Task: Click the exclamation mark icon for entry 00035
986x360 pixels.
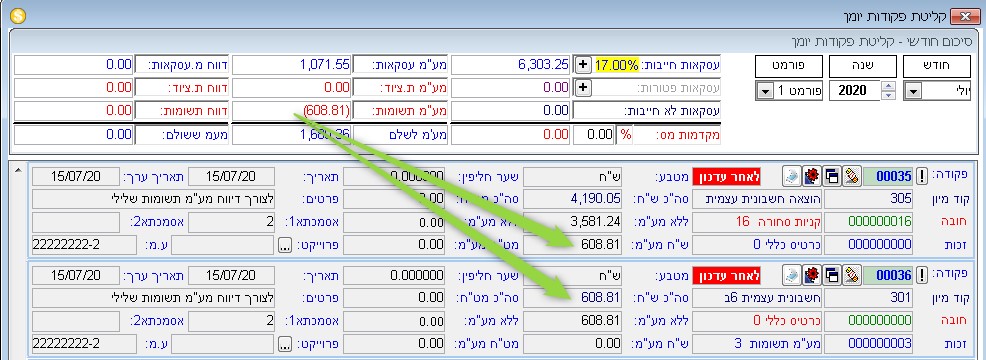Action: (x=922, y=177)
